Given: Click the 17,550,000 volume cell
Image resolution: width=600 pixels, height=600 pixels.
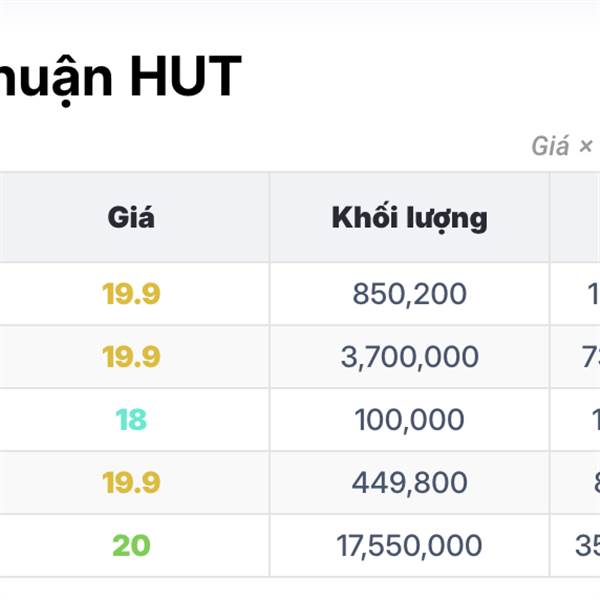Looking at the screenshot, I should [x=409, y=545].
